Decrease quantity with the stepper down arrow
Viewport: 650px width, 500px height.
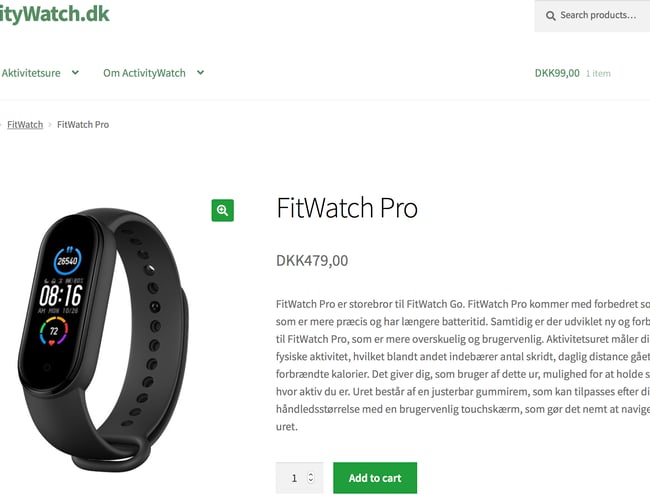coord(310,481)
